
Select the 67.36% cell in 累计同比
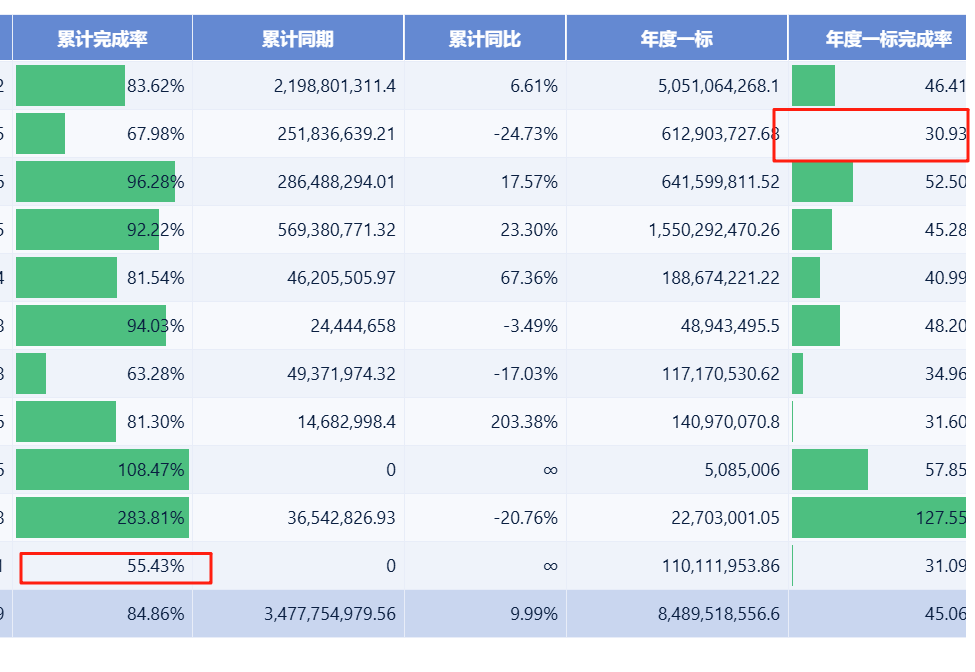coord(530,278)
